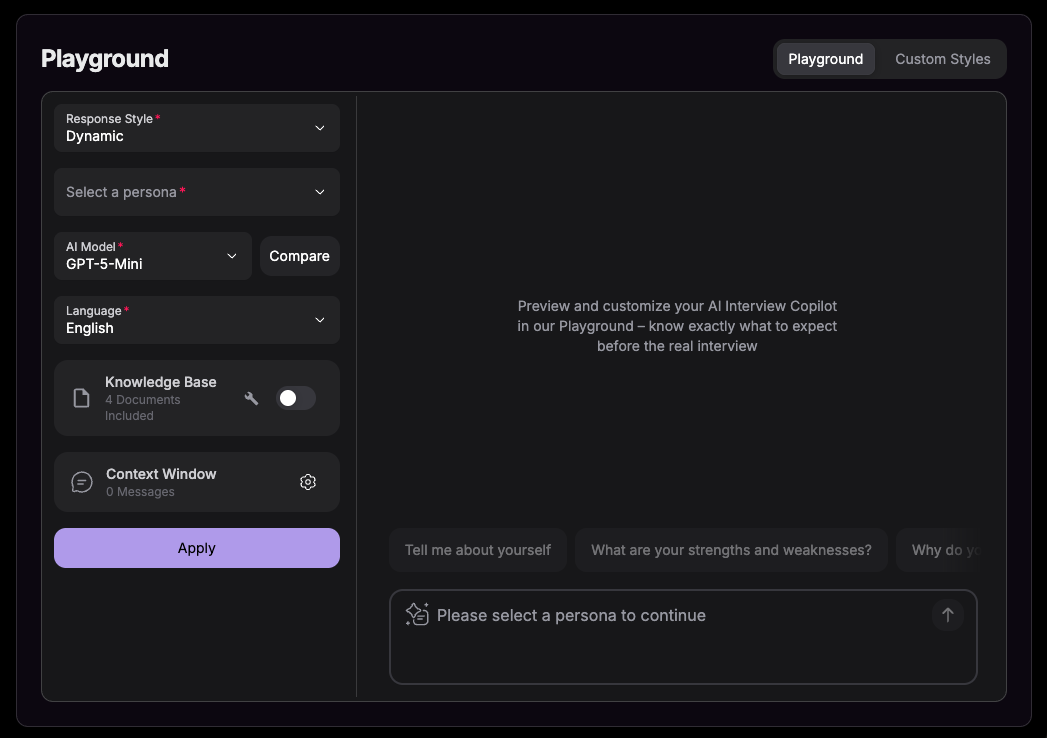Click the chevron on the Response Style selector

click(320, 128)
